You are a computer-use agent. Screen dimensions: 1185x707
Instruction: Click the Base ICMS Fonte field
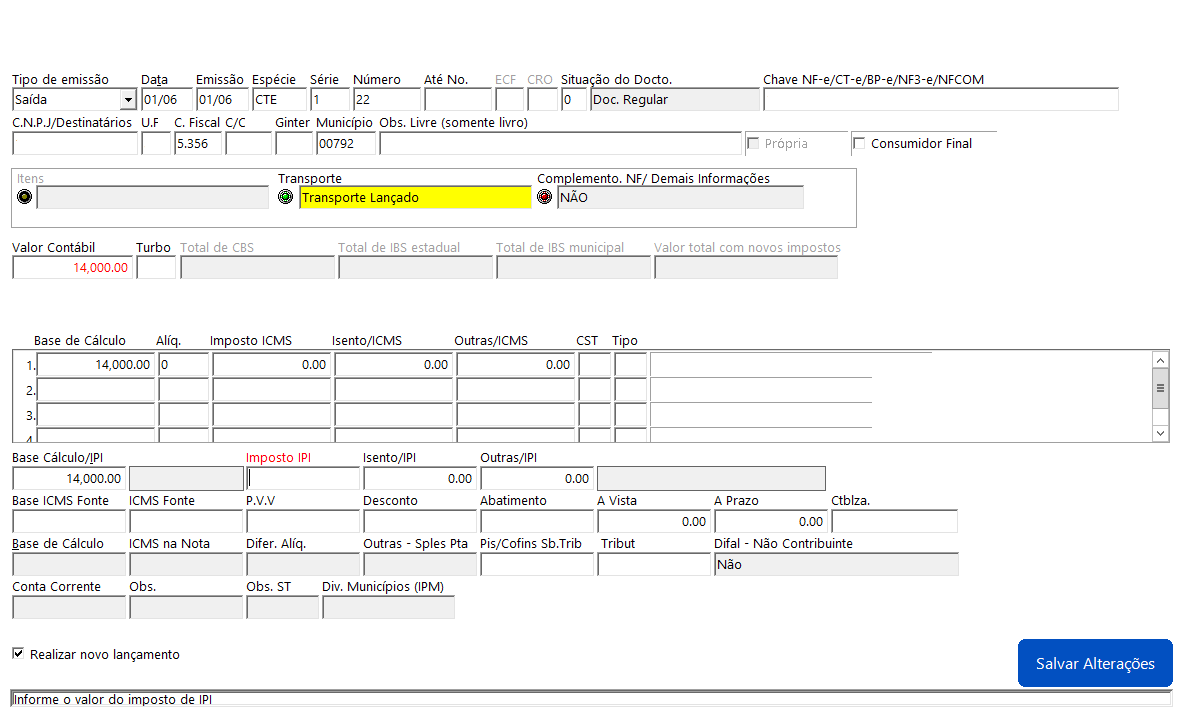tap(69, 522)
